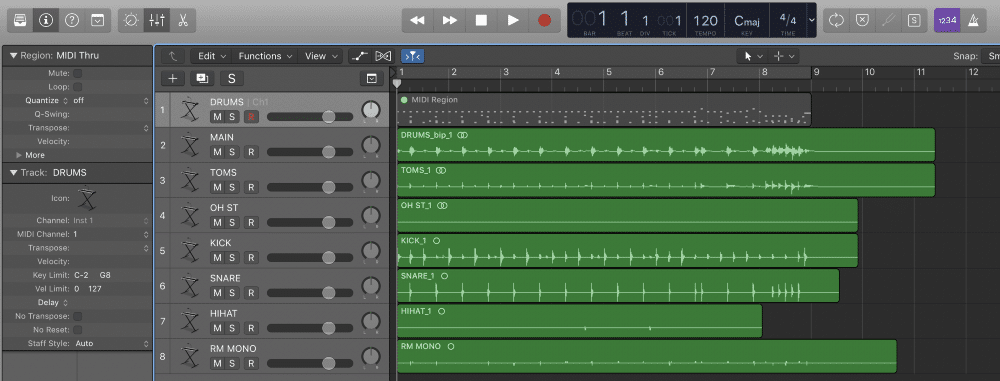Open the Editors scissors button

[182, 20]
